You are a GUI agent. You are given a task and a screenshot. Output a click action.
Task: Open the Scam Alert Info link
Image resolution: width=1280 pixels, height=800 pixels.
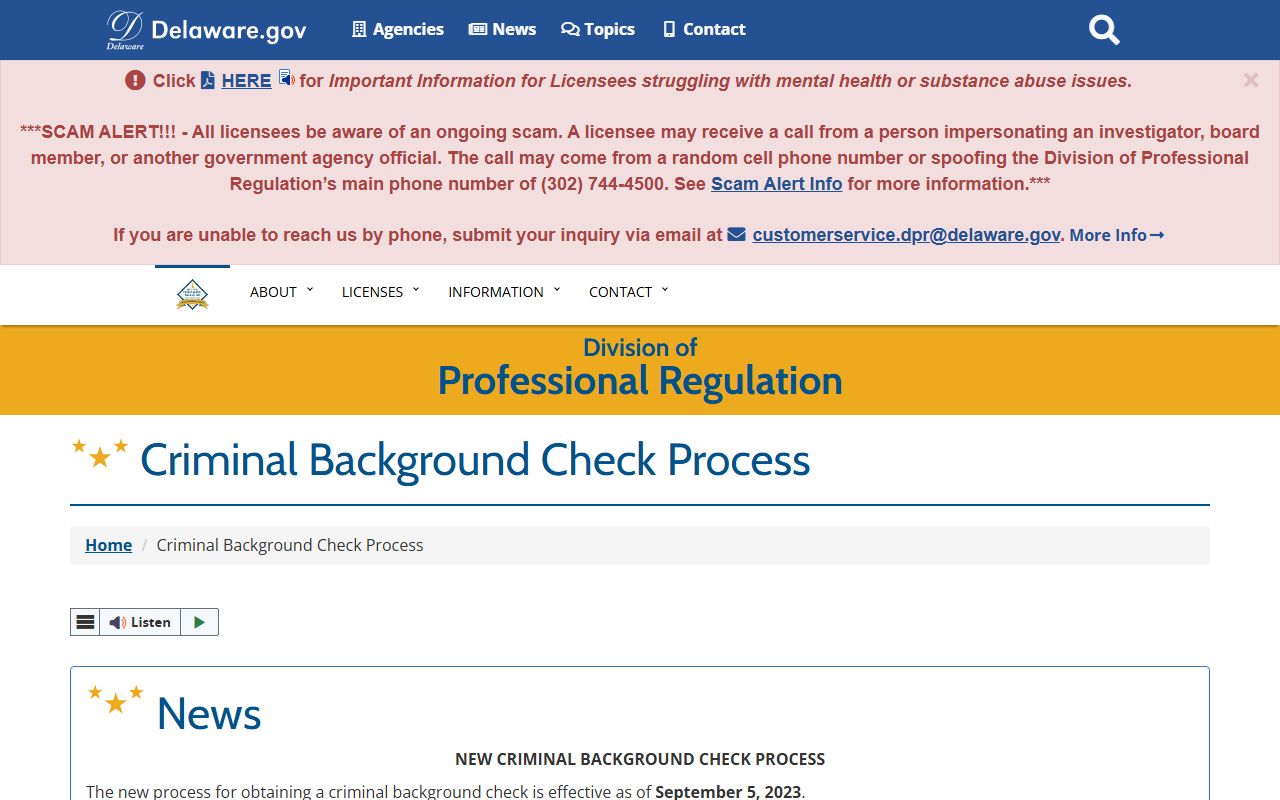777,184
